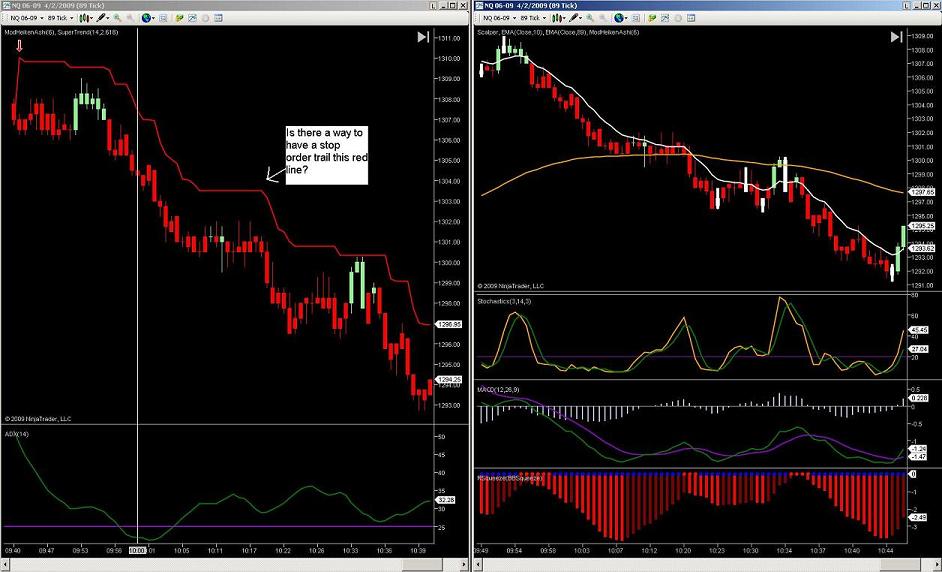
Task: Click the gray round icon in the left chart toolbar
Action: [205, 18]
